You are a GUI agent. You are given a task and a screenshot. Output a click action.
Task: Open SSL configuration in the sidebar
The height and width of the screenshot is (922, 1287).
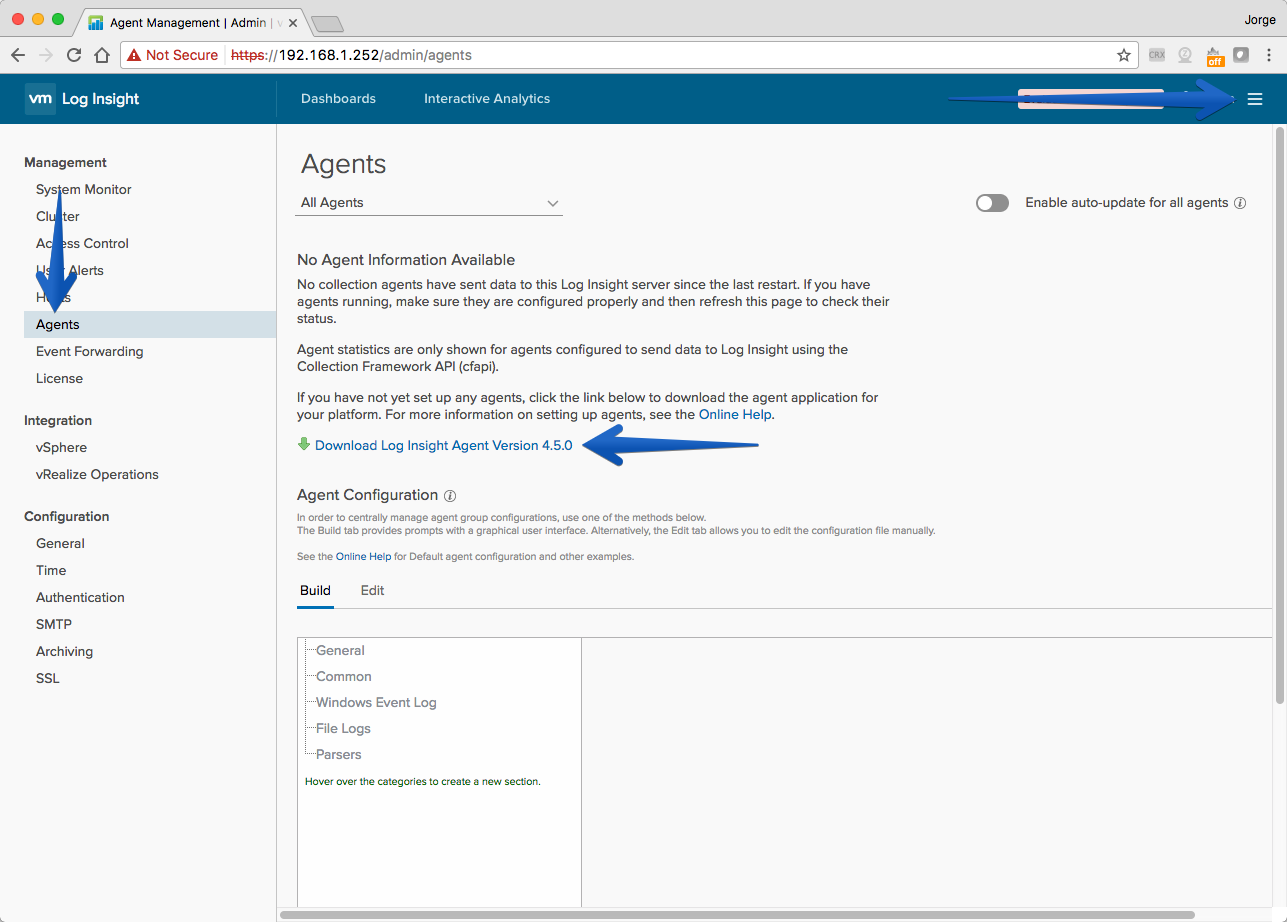(x=48, y=678)
